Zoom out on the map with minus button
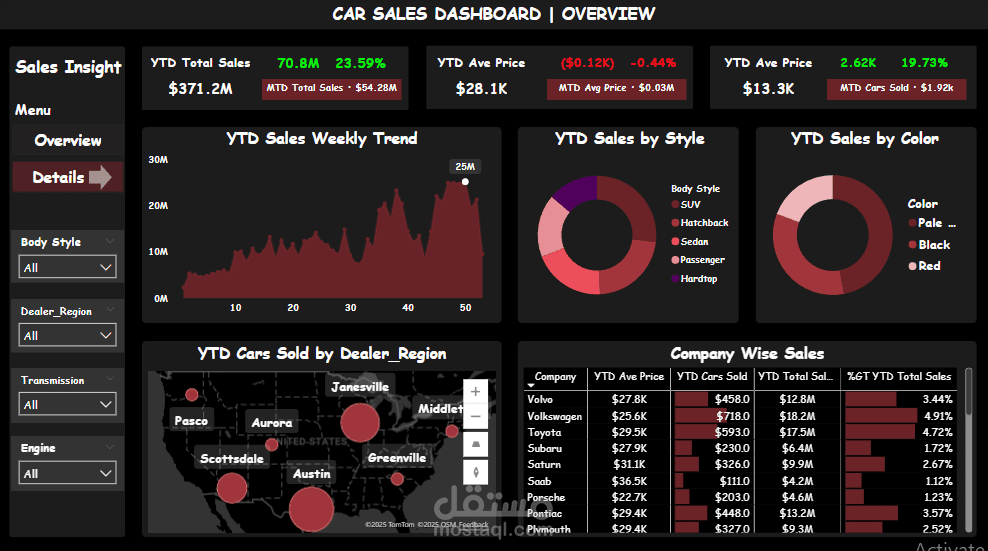This screenshot has height=551, width=988. (476, 416)
